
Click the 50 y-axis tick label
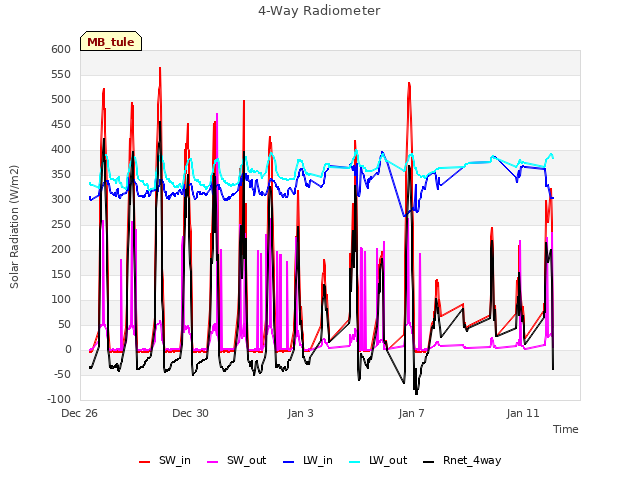65,325
